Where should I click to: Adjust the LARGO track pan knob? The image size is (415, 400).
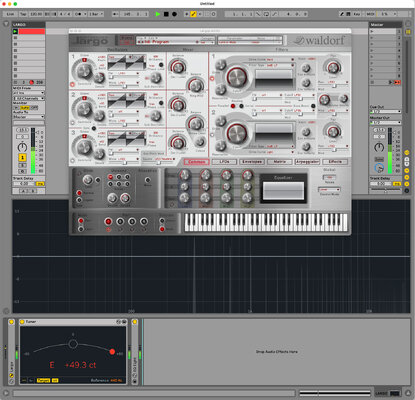22,147
